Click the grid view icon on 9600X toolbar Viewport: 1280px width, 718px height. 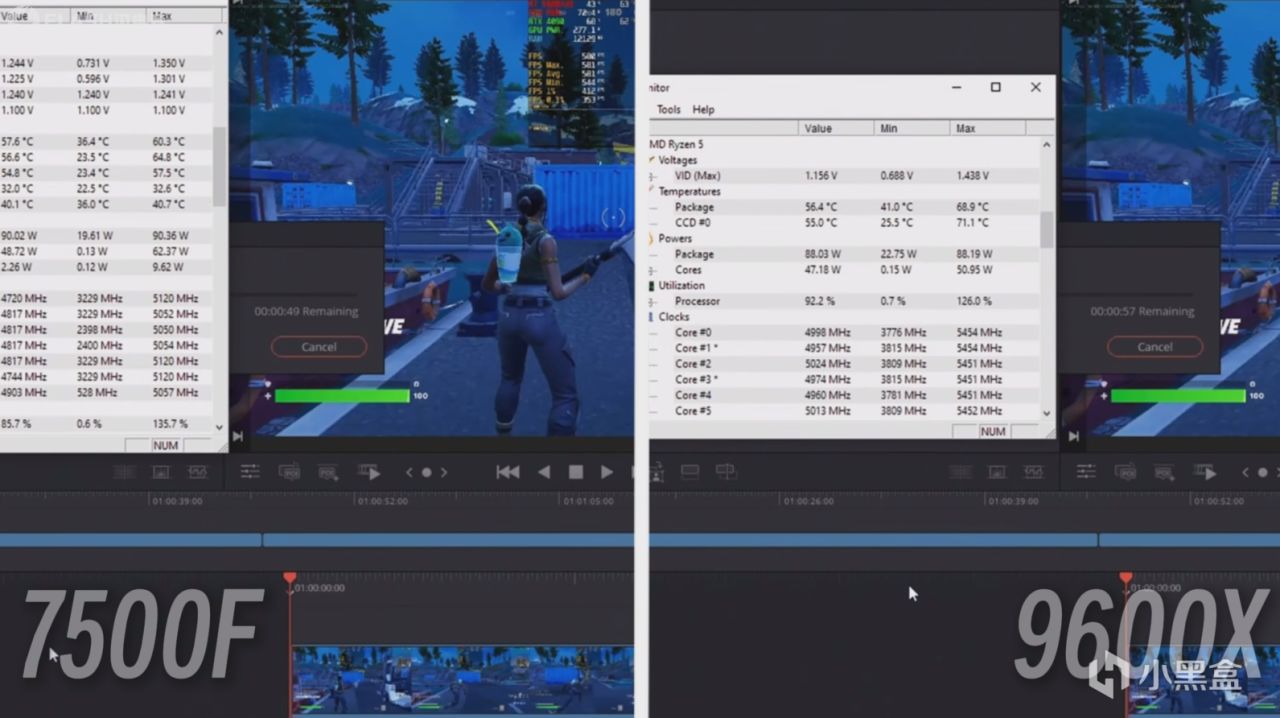click(x=960, y=472)
